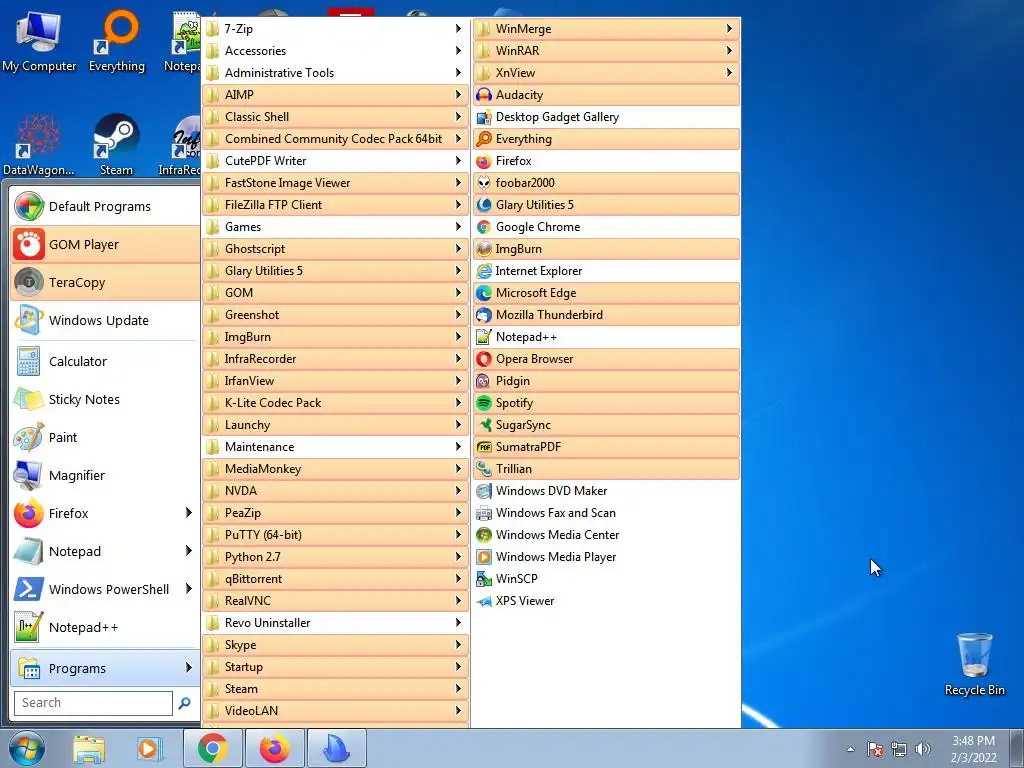
Task: Open the Audacity headphones icon
Action: point(484,95)
